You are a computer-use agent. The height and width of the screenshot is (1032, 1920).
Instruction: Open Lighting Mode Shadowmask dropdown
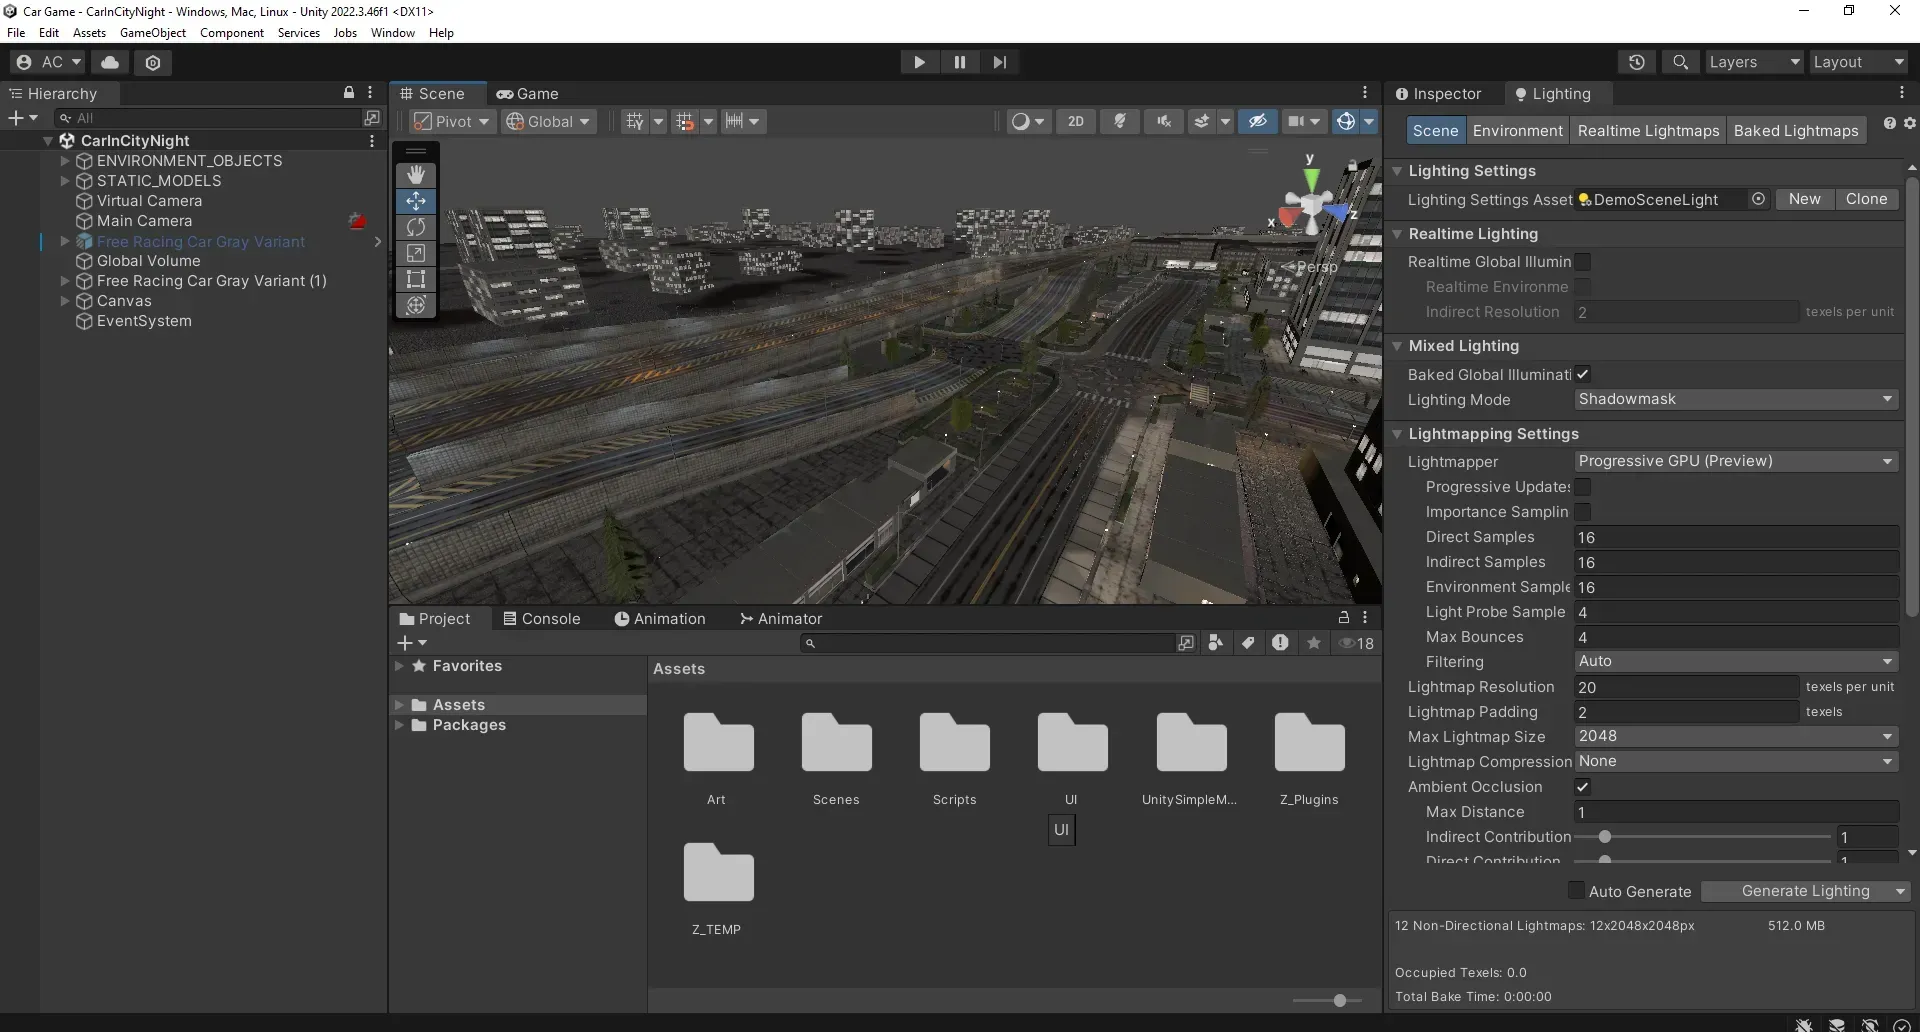(1736, 399)
